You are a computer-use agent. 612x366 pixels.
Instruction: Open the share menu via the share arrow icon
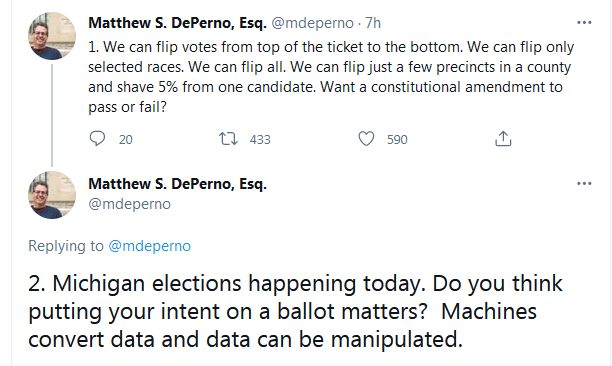(503, 139)
